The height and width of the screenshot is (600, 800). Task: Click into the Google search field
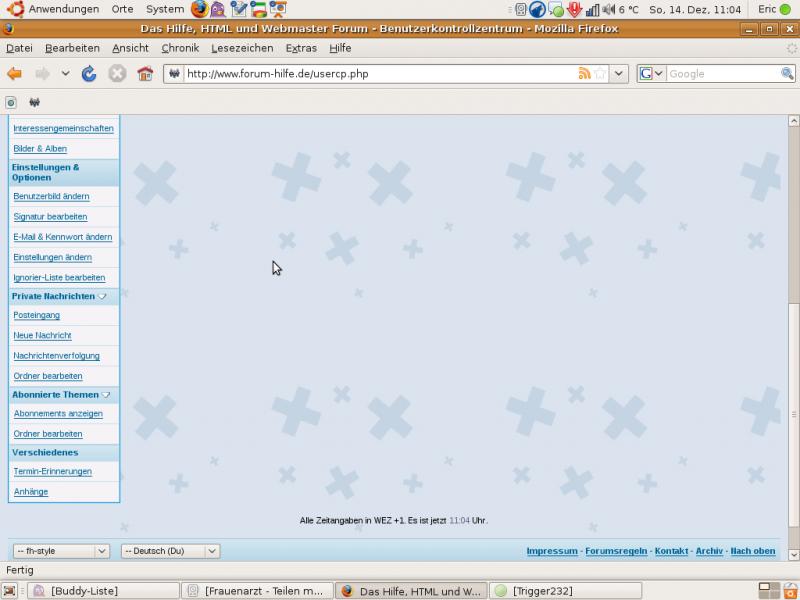(722, 74)
